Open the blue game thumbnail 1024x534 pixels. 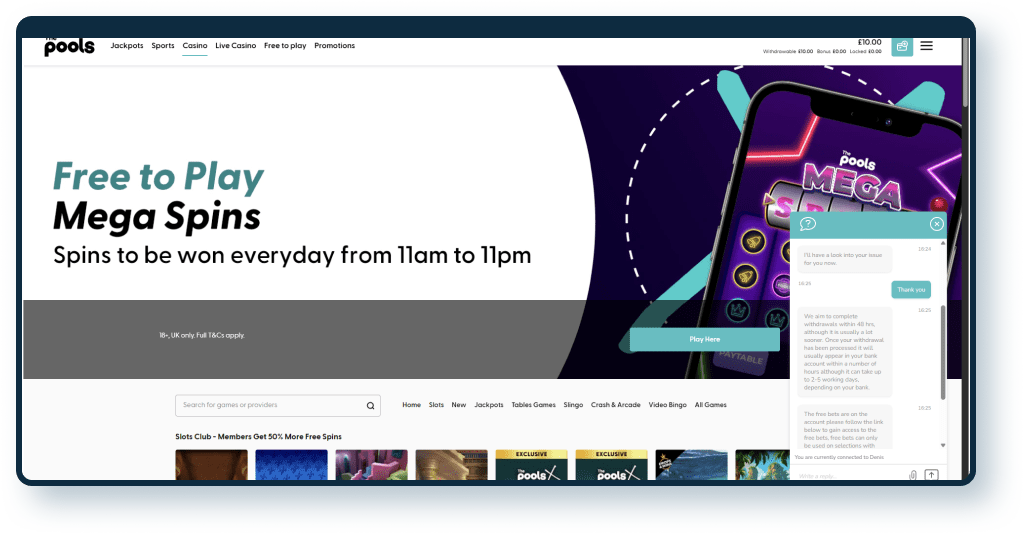(x=291, y=465)
